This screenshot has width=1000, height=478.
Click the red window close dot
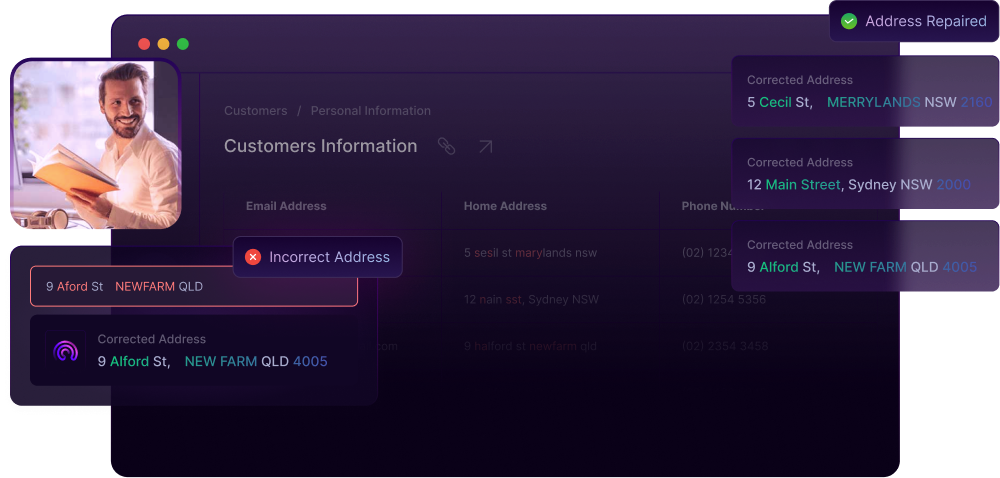tap(144, 44)
